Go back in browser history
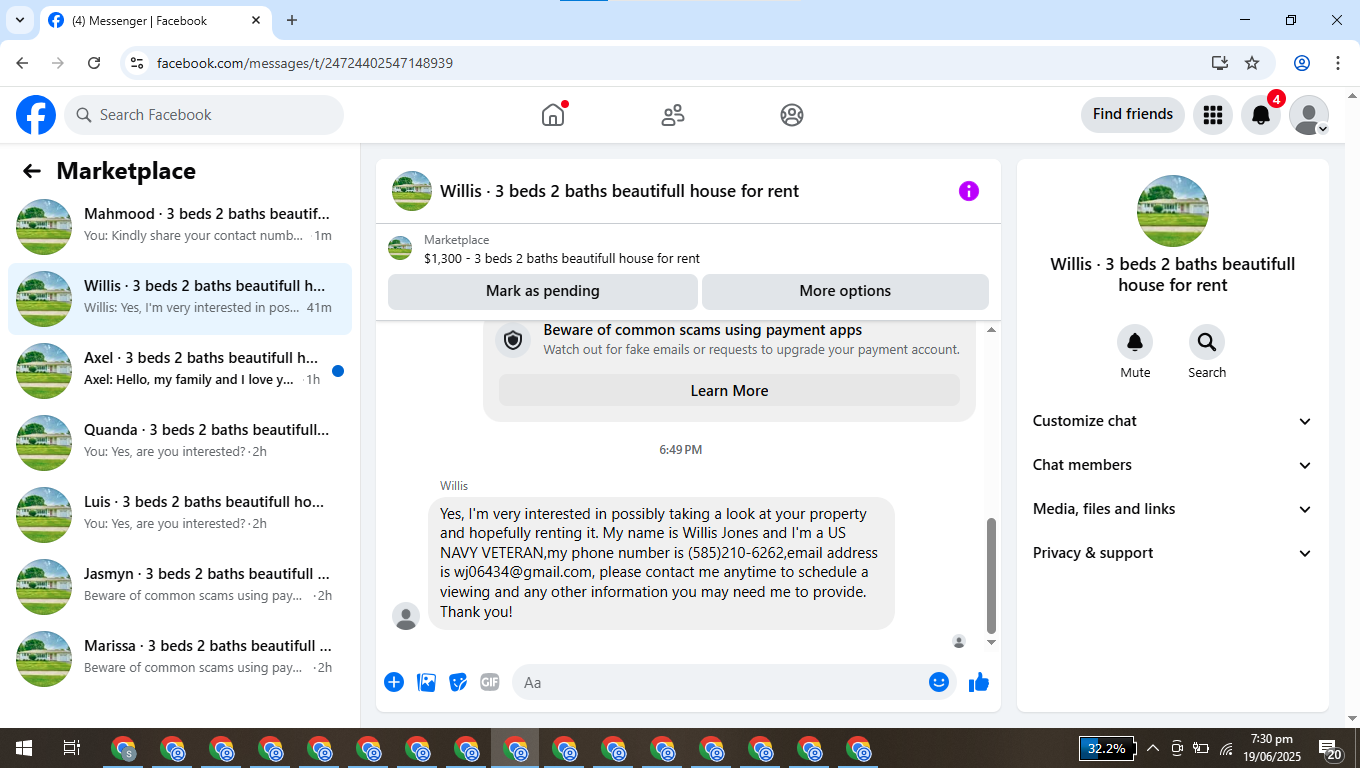This screenshot has height=768, width=1360. pyautogui.click(x=22, y=63)
